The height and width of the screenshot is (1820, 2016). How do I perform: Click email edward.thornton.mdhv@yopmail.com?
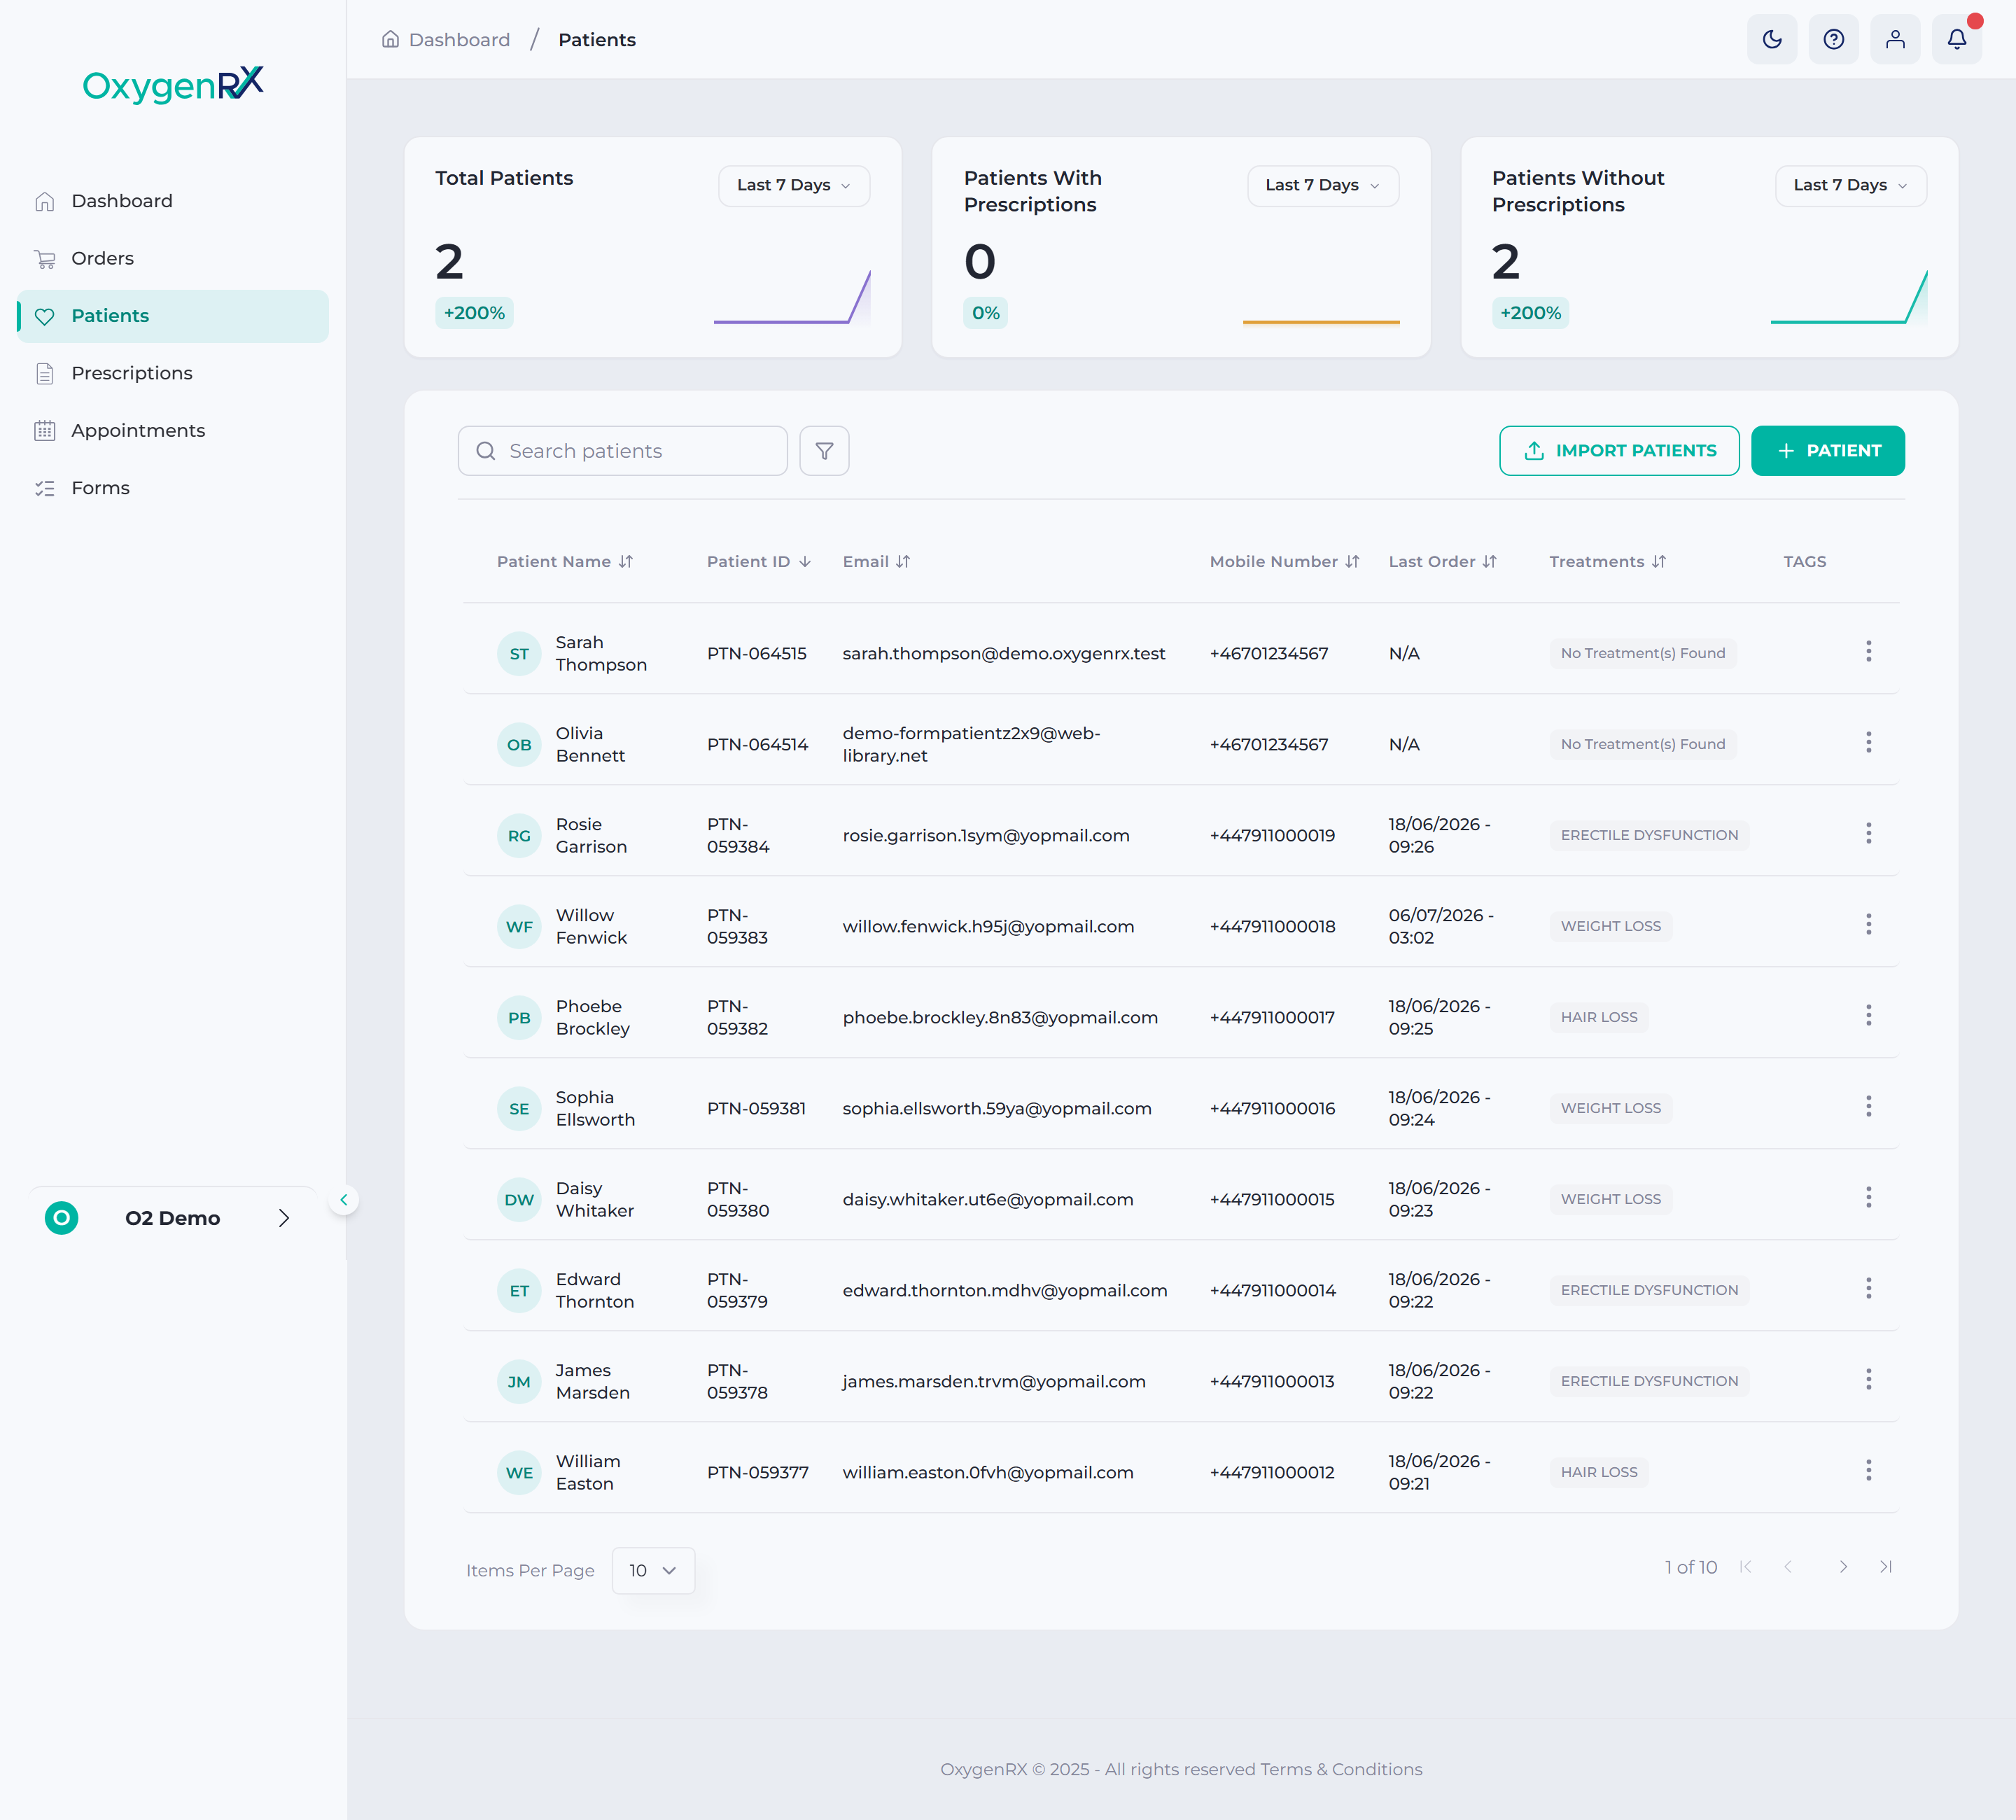[1005, 1290]
